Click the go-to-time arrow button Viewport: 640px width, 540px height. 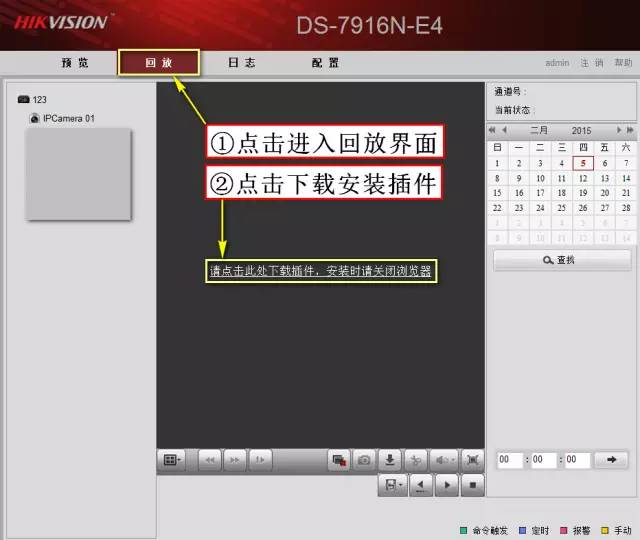click(x=611, y=460)
